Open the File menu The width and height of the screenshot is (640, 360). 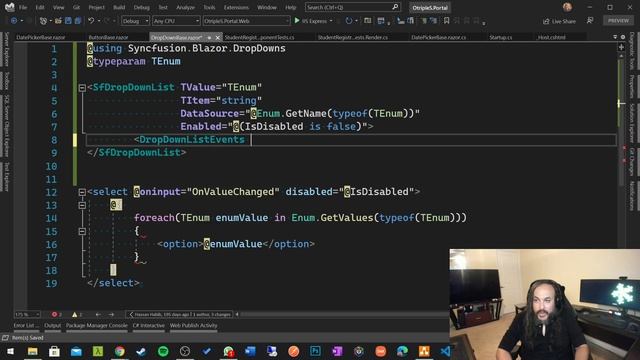pyautogui.click(x=23, y=7)
